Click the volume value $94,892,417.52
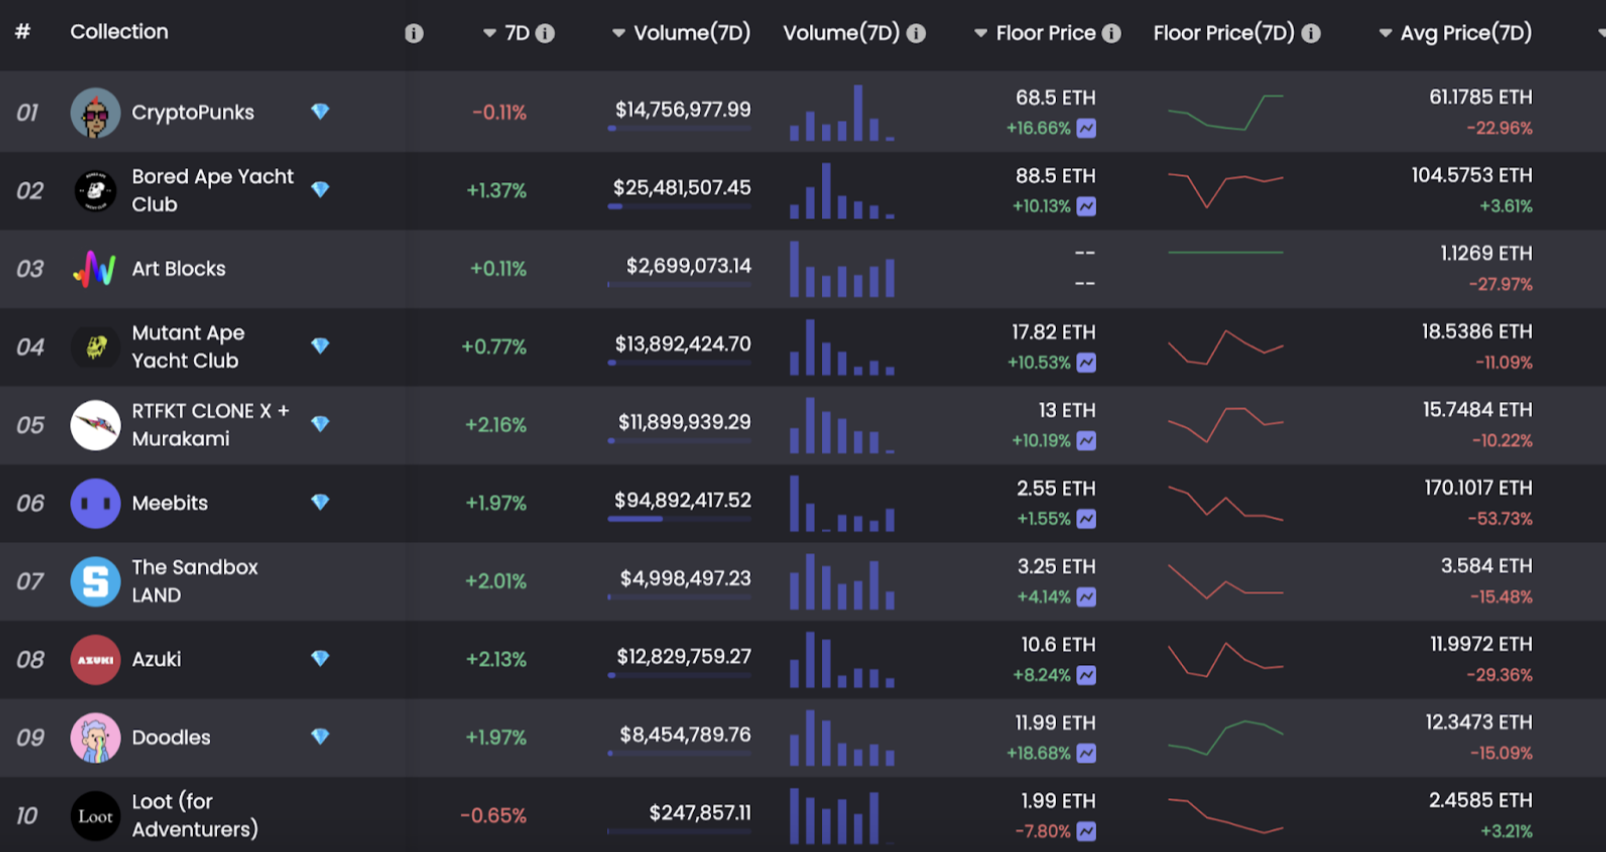 (683, 500)
